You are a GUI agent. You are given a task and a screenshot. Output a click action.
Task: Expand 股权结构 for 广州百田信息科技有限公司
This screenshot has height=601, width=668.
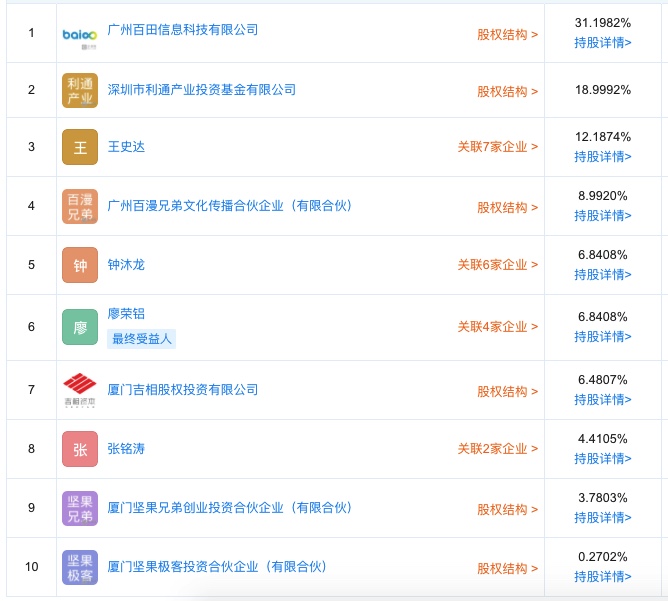[x=507, y=35]
